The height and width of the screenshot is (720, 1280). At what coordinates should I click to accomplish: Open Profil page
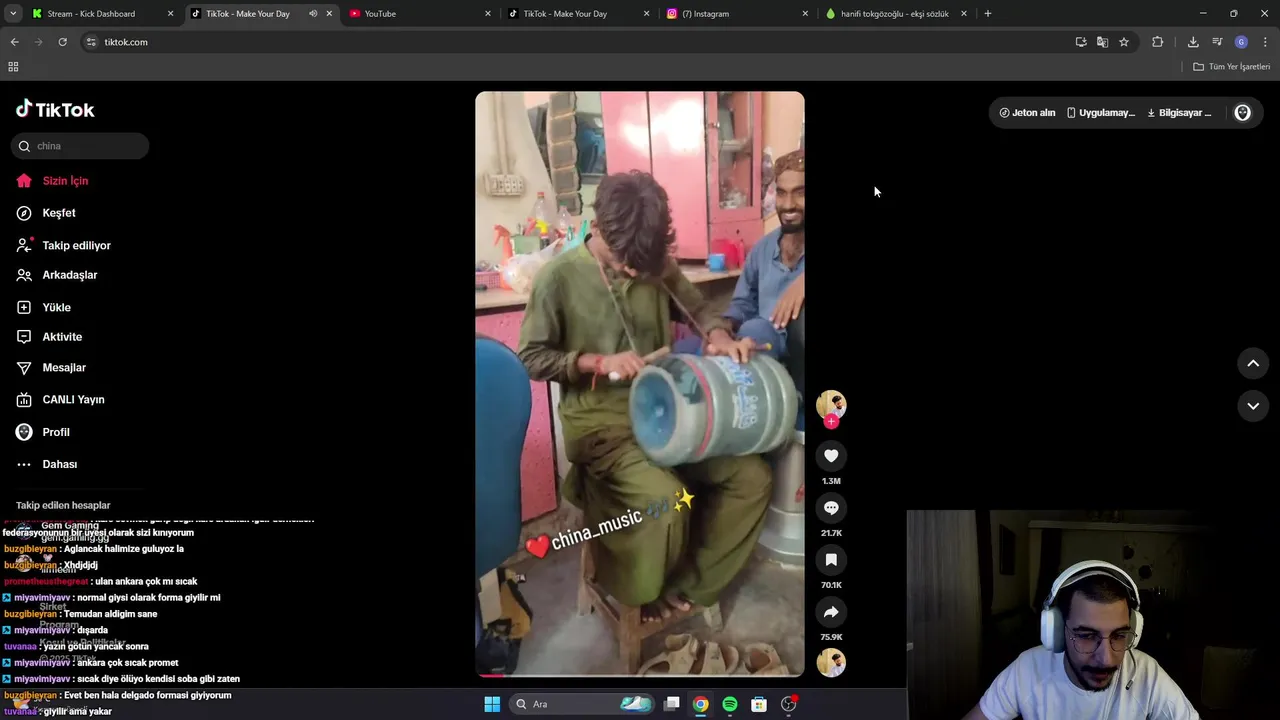tap(56, 432)
